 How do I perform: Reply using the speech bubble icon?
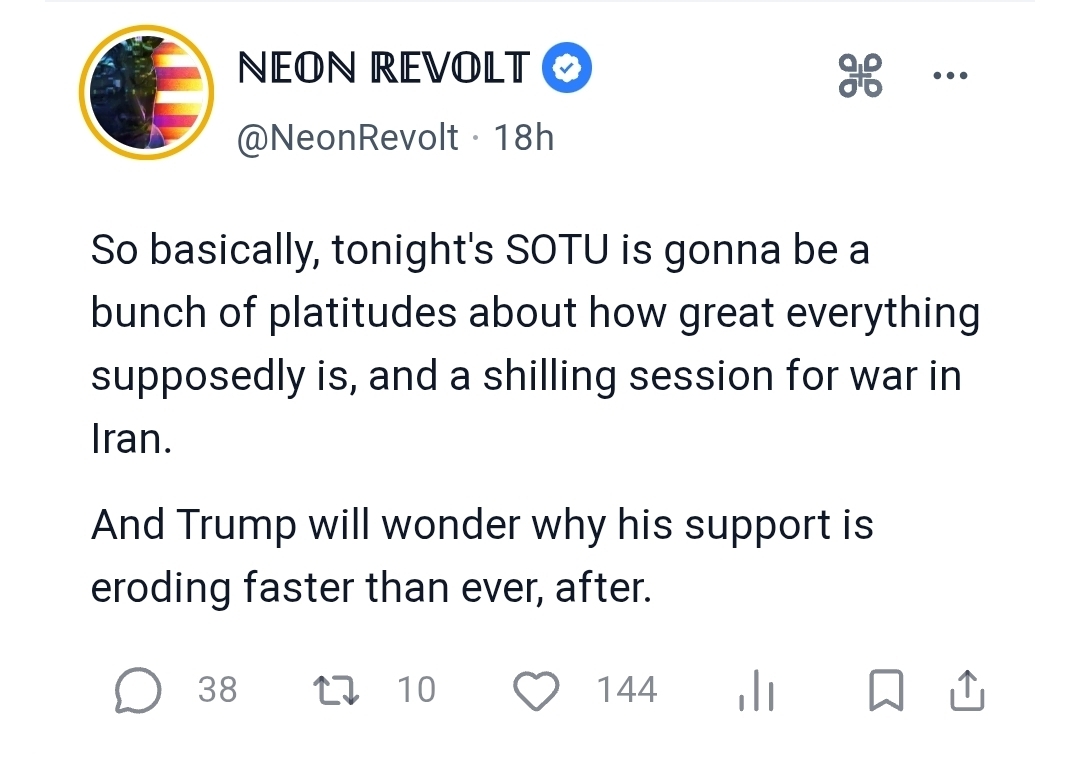(138, 690)
